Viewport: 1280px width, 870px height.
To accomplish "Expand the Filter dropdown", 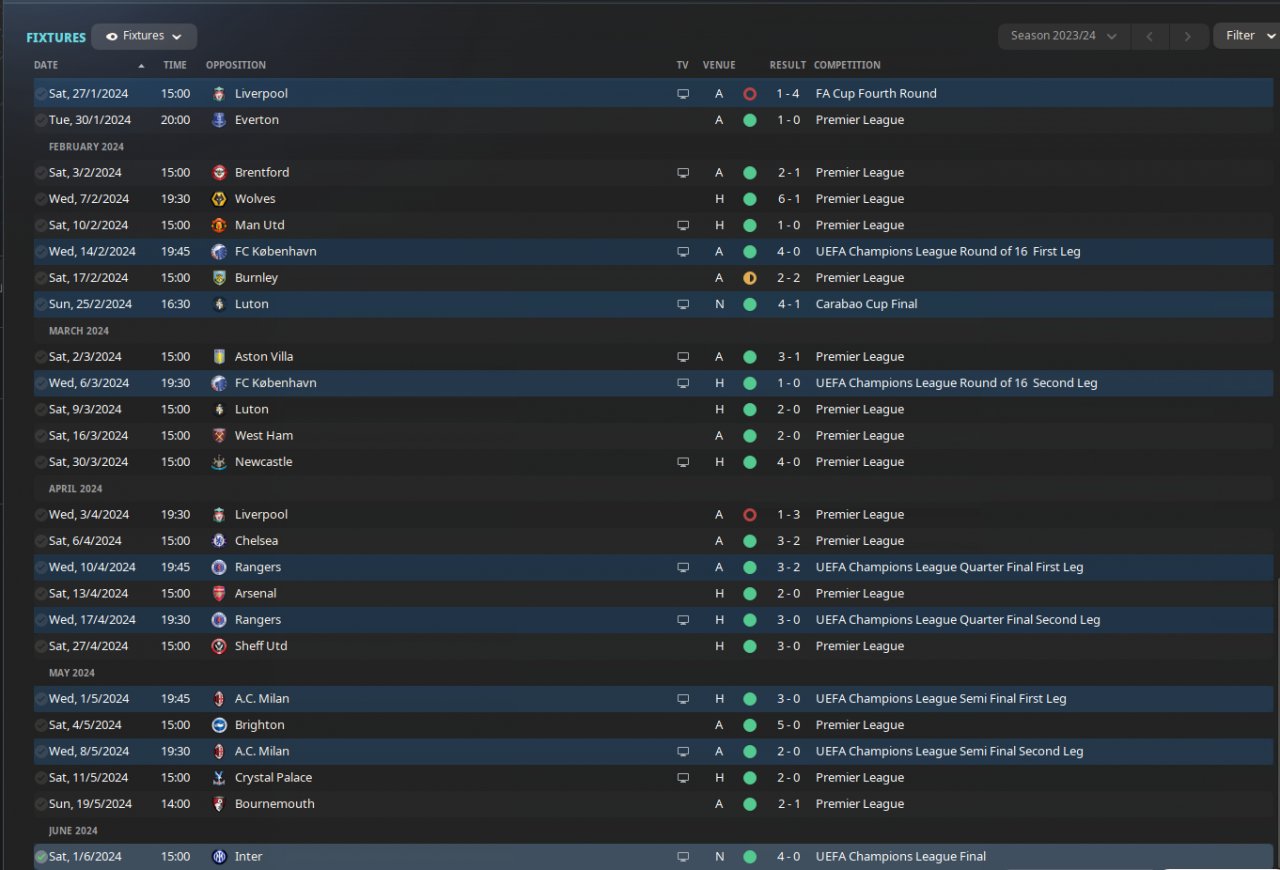I will pyautogui.click(x=1246, y=36).
